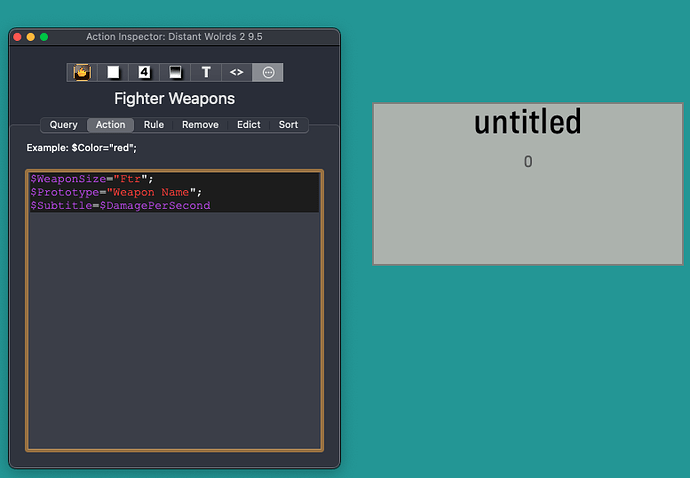
Task: Click the Action Inspector window title bar
Action: coord(174,37)
